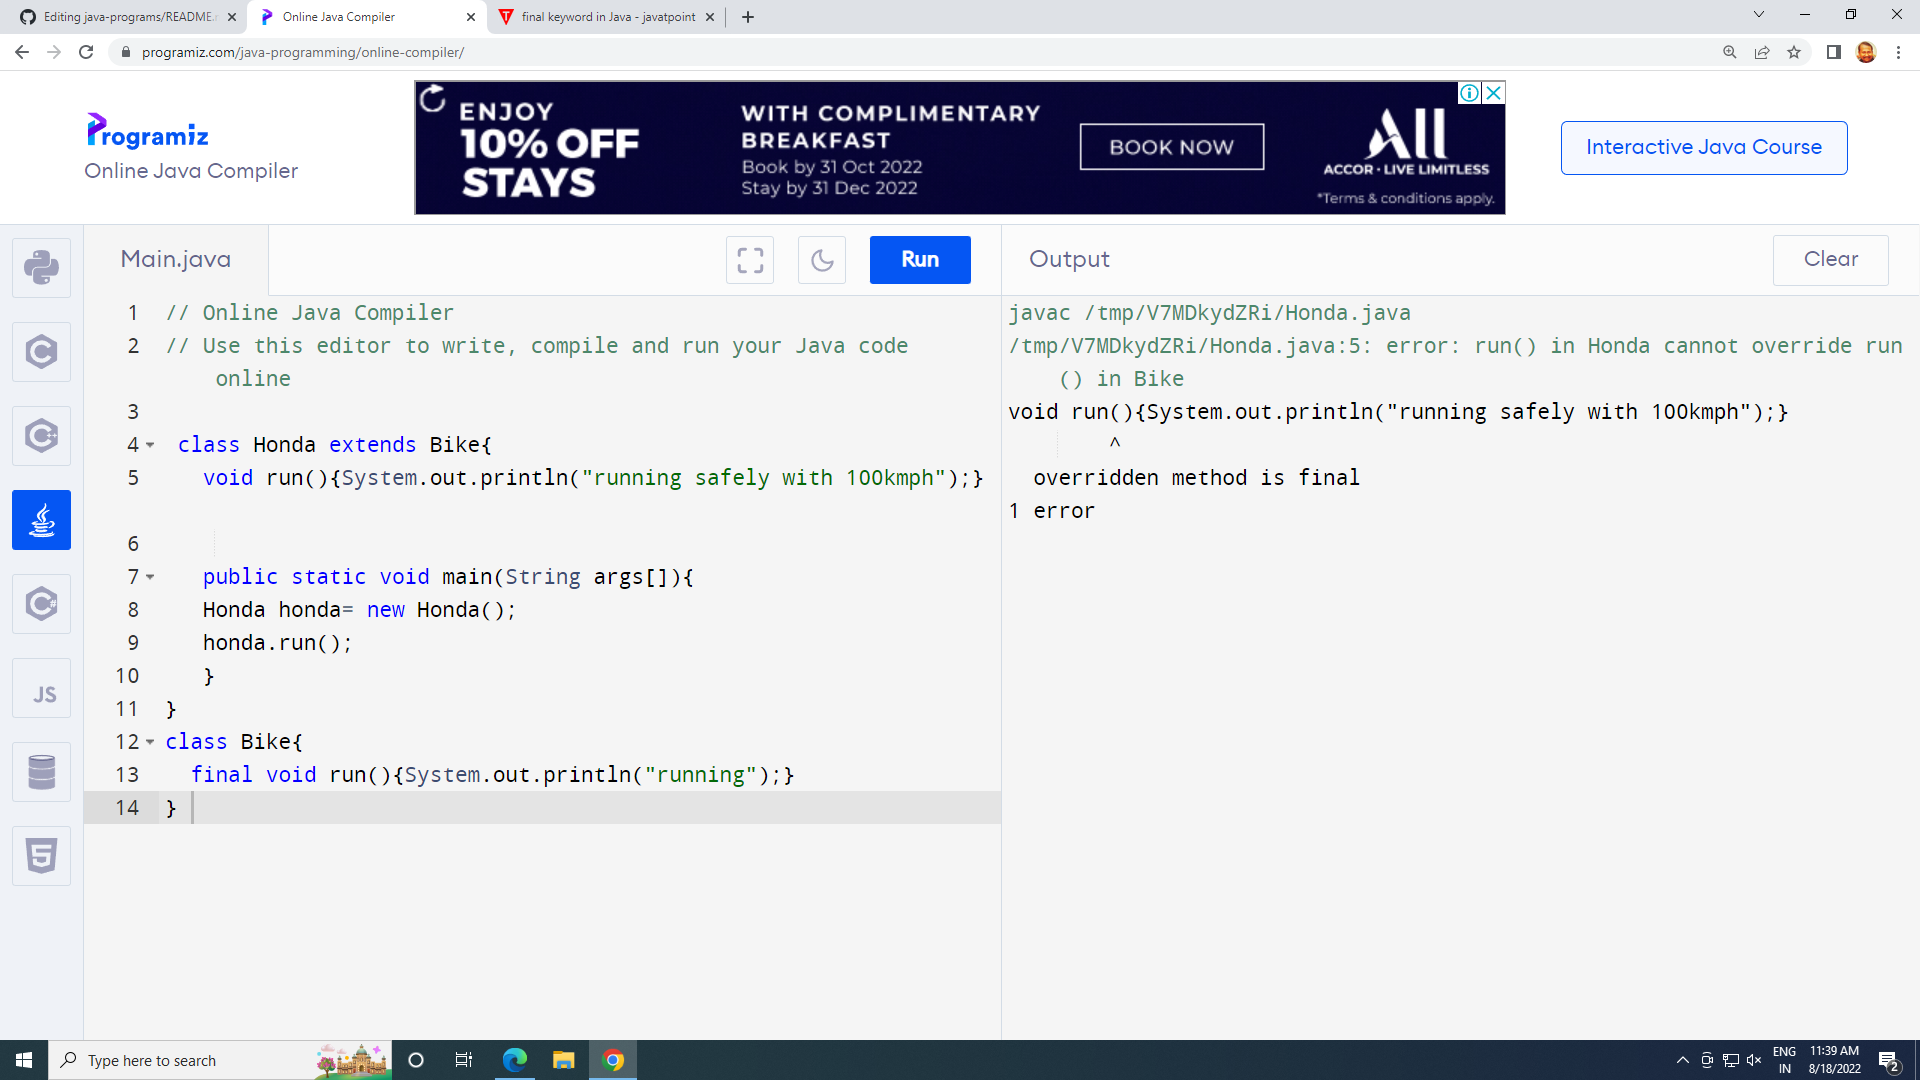Switch to the Python compiler
1920x1080 pixels.
pos(41,267)
